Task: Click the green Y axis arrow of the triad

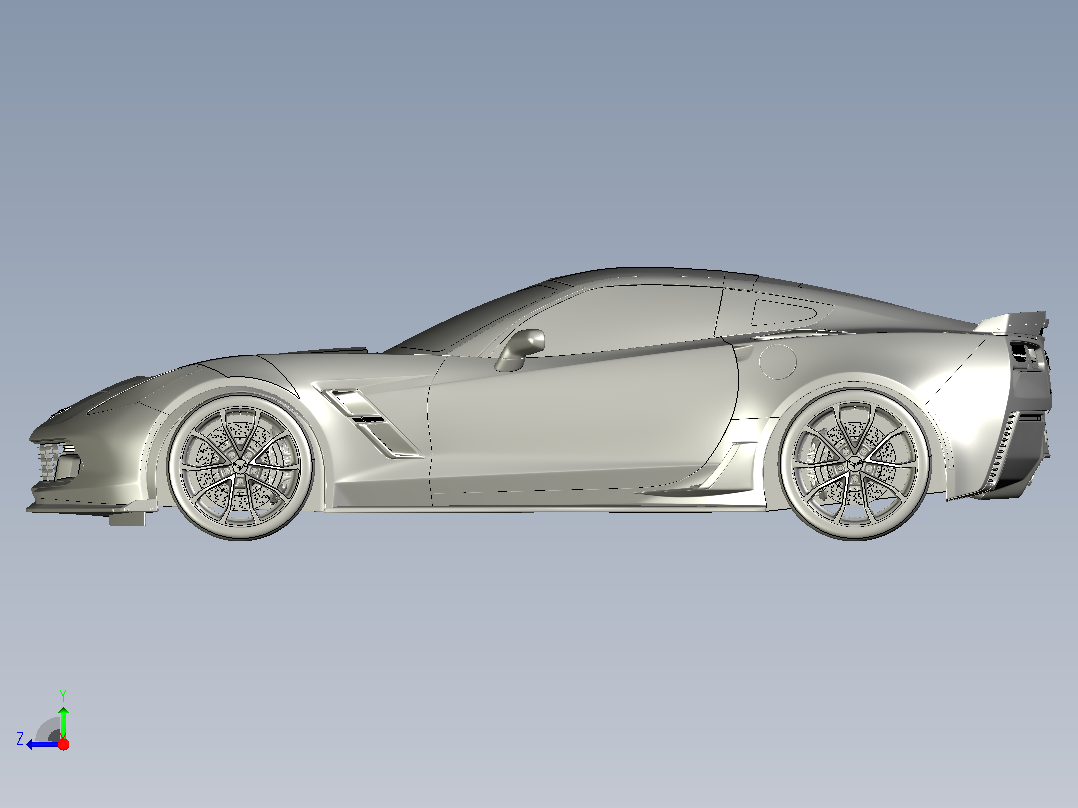Action: 63,721
